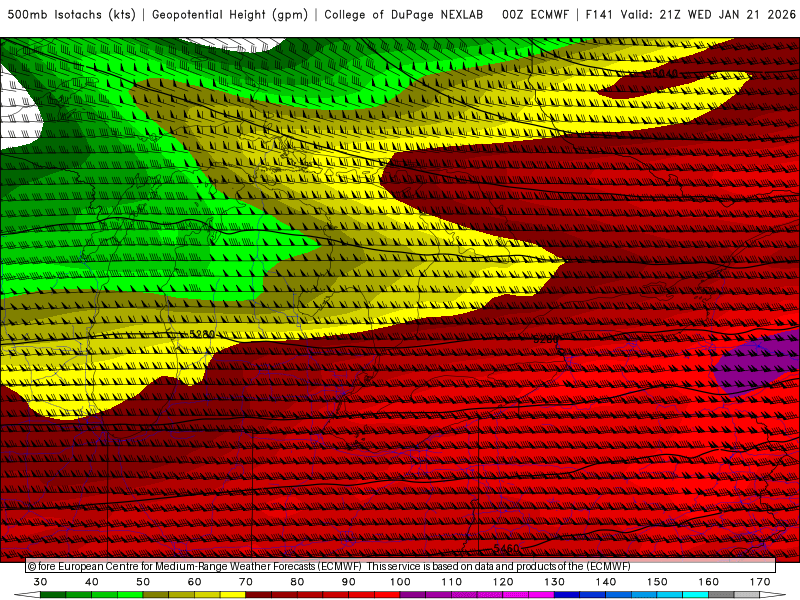Click the legend value 140
Screen dimensions: 800x600
tap(606, 582)
